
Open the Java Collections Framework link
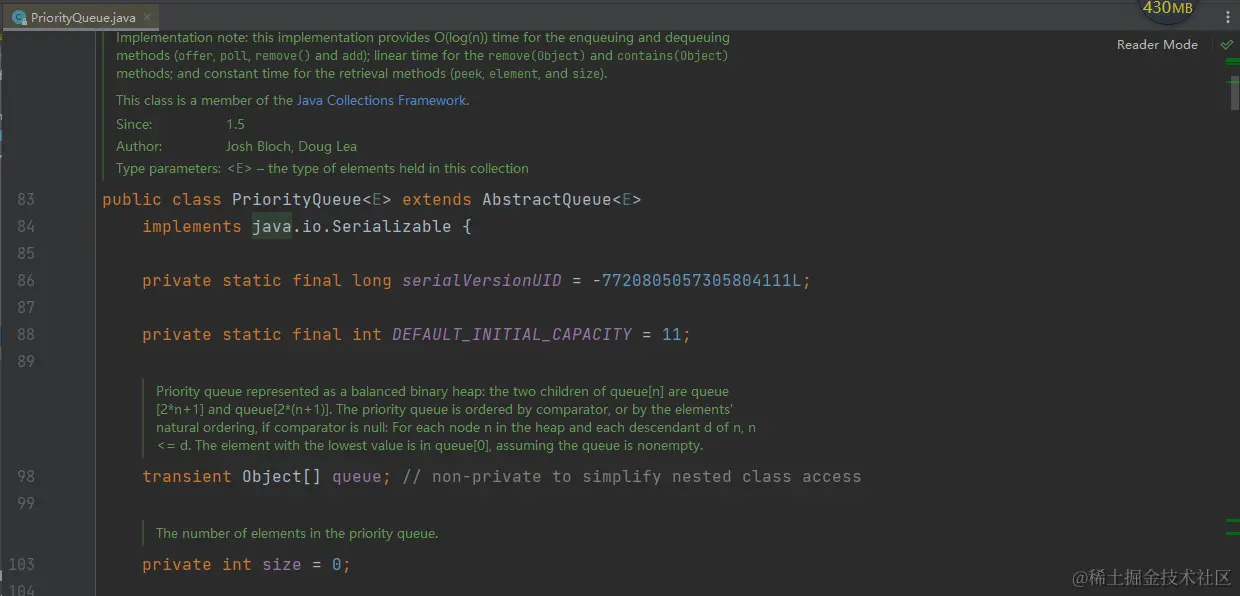[381, 100]
